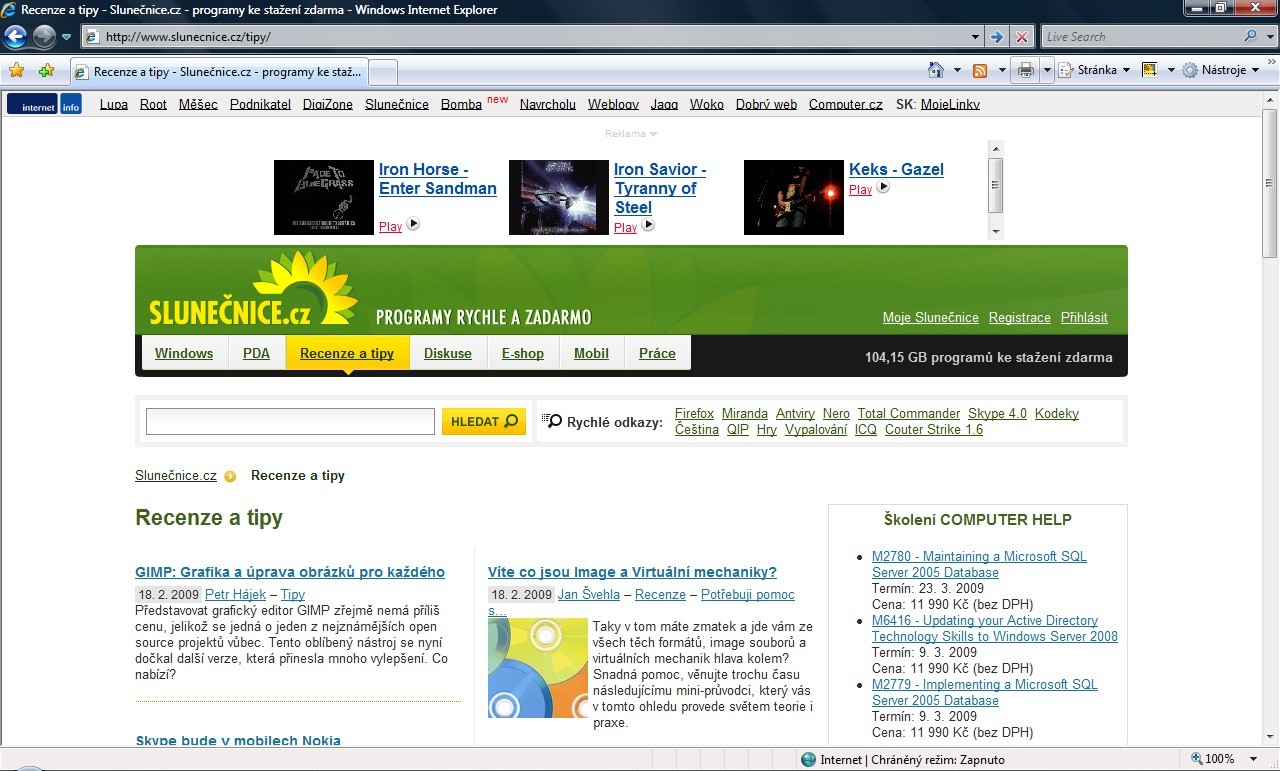Select the Recenze a tipy browser tab
This screenshot has width=1280, height=771.
tap(219, 72)
